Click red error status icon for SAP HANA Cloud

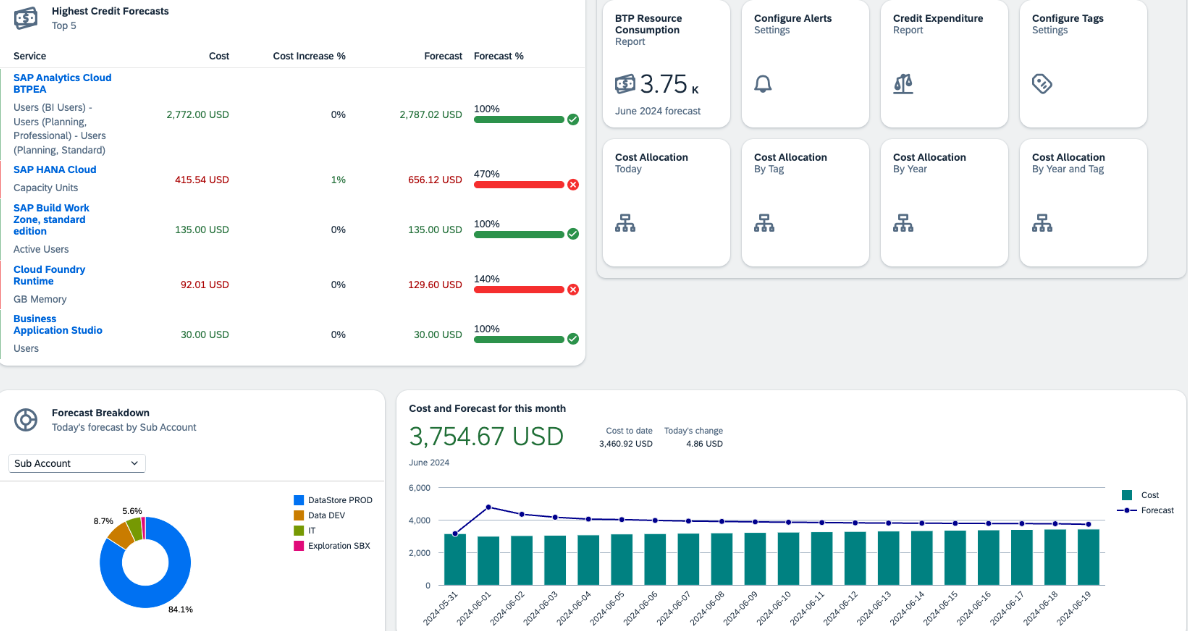(x=573, y=185)
